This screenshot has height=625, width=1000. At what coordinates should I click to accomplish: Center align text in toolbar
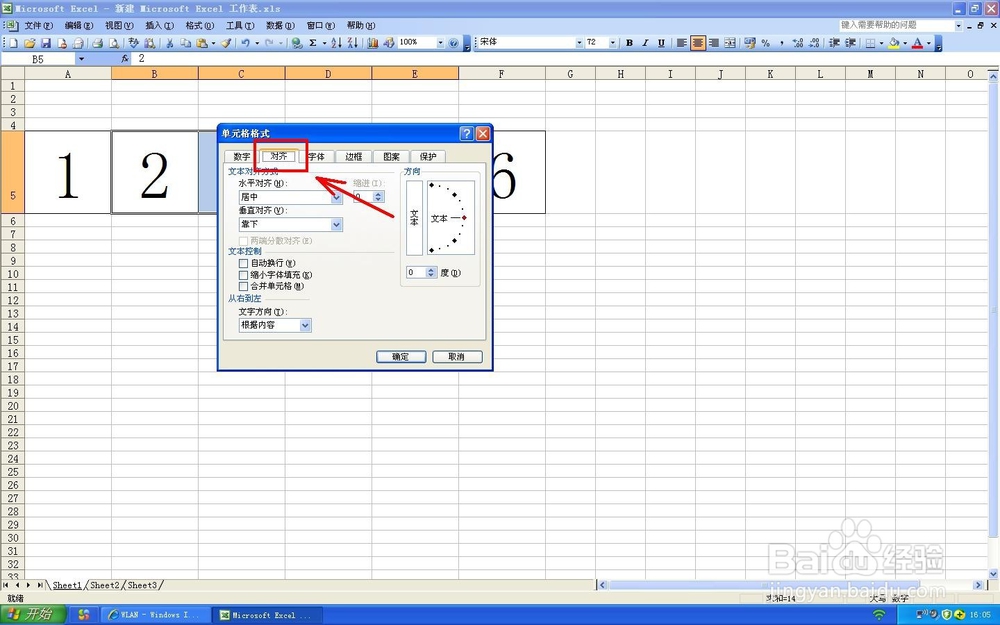698,43
